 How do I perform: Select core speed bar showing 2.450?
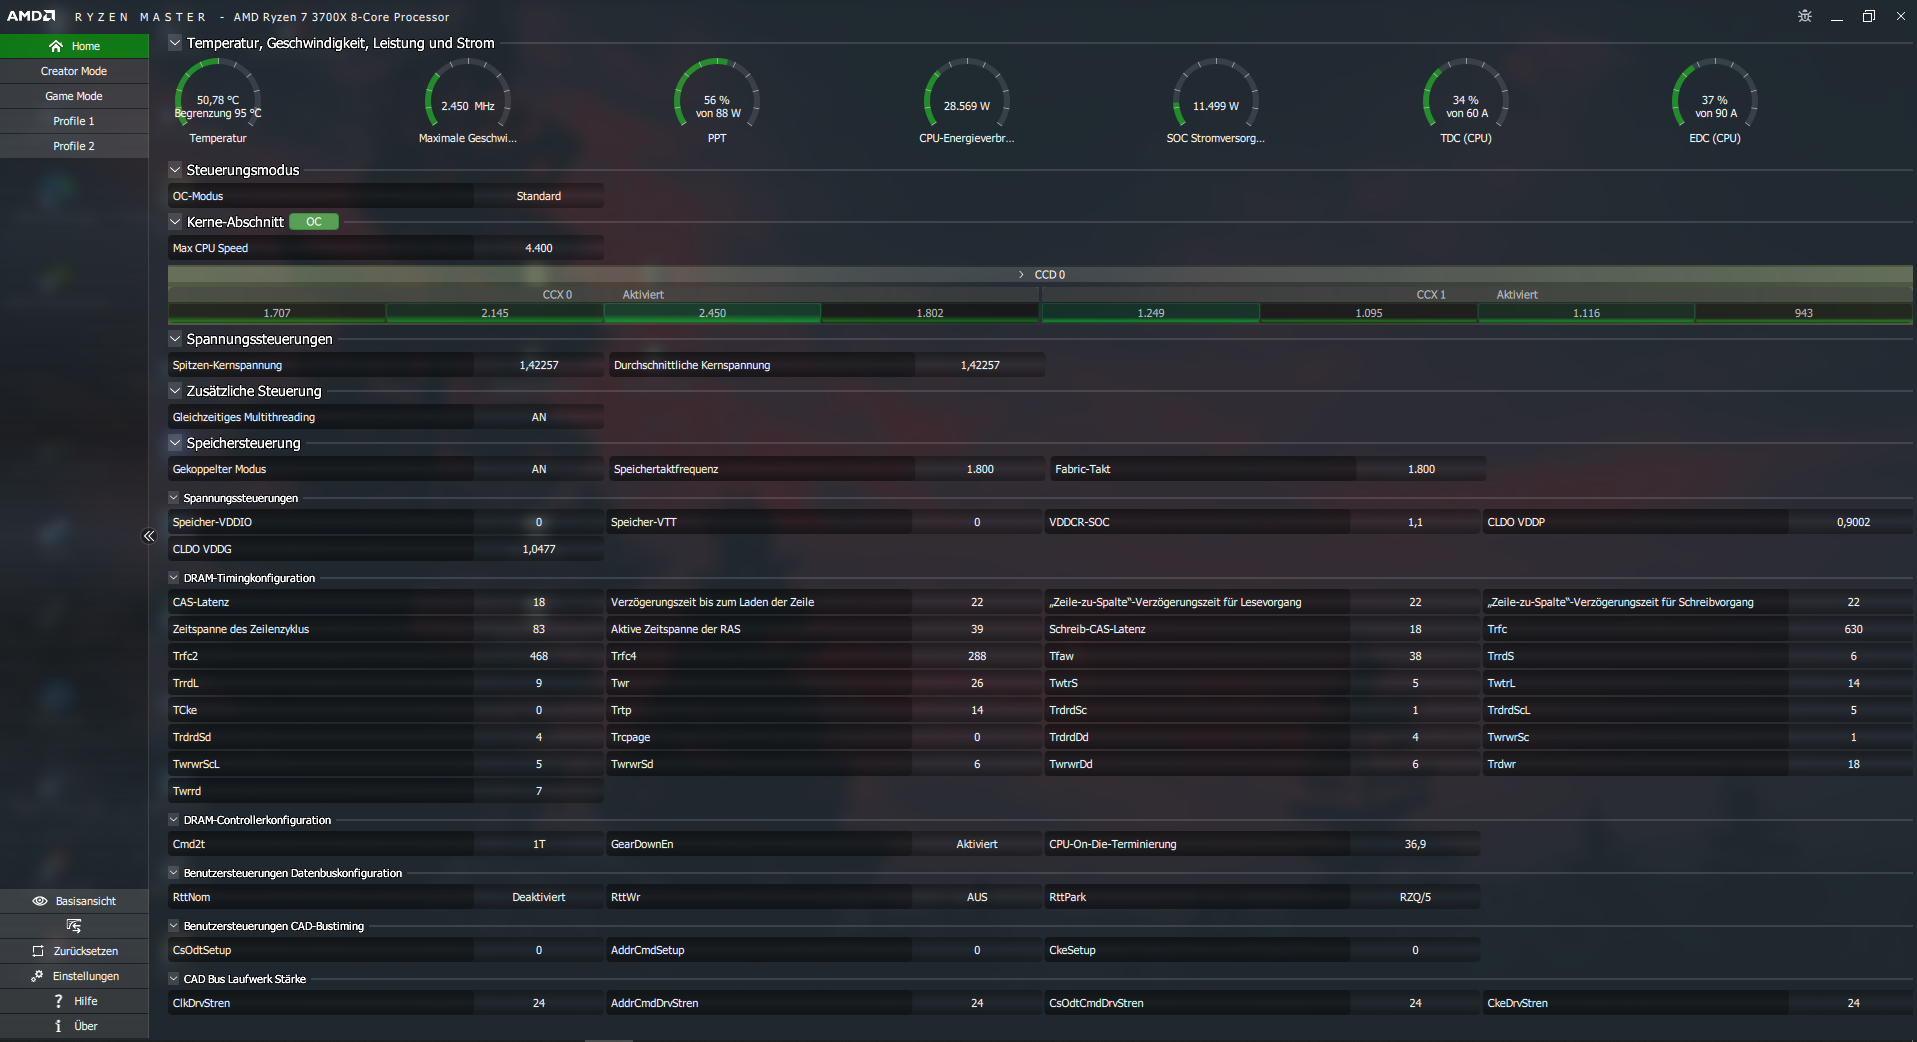click(x=712, y=313)
